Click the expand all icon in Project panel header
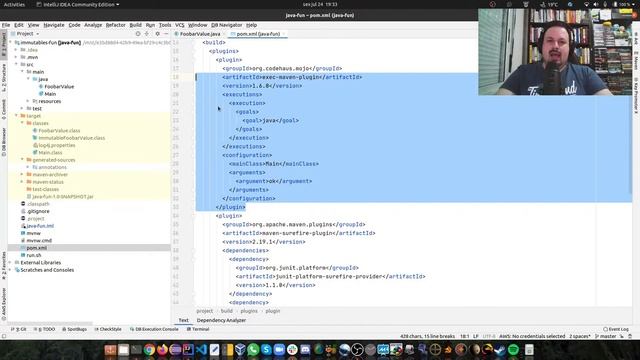The width and height of the screenshot is (640, 360). click(x=147, y=34)
